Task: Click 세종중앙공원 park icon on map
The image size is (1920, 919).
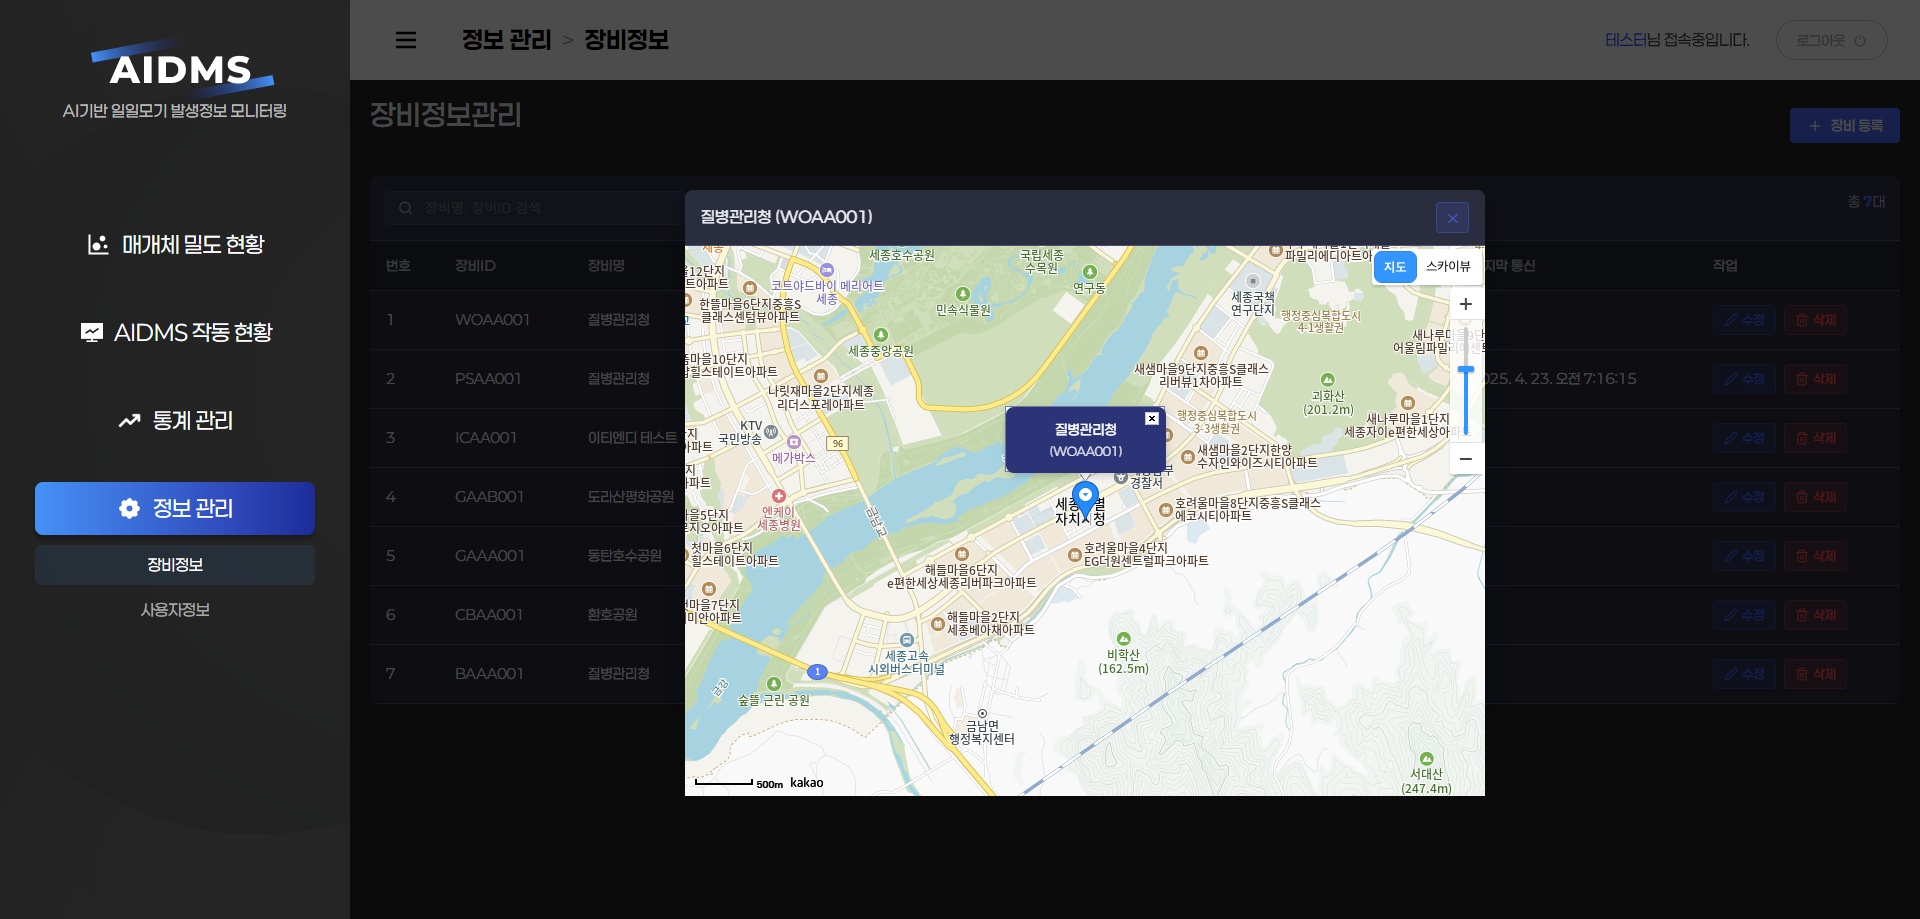Action: point(881,335)
